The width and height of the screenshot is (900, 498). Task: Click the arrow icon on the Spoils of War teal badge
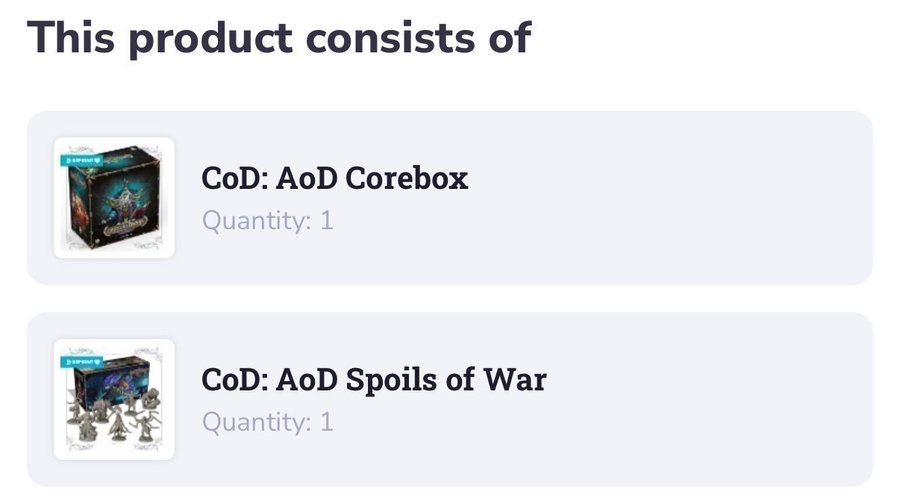pos(66,360)
